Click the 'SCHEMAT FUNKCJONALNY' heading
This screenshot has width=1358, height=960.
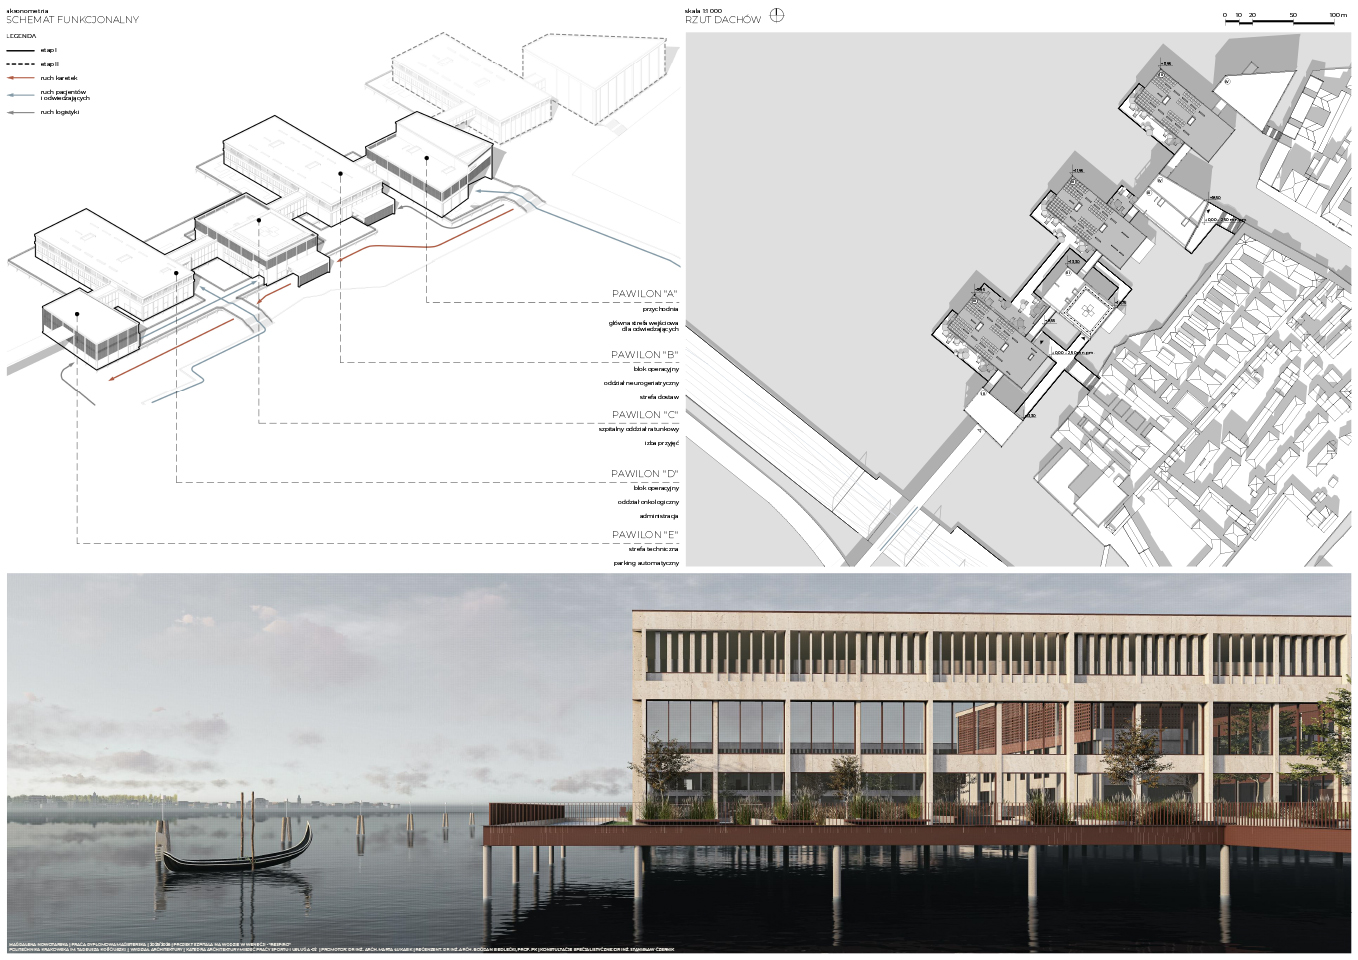(72, 20)
